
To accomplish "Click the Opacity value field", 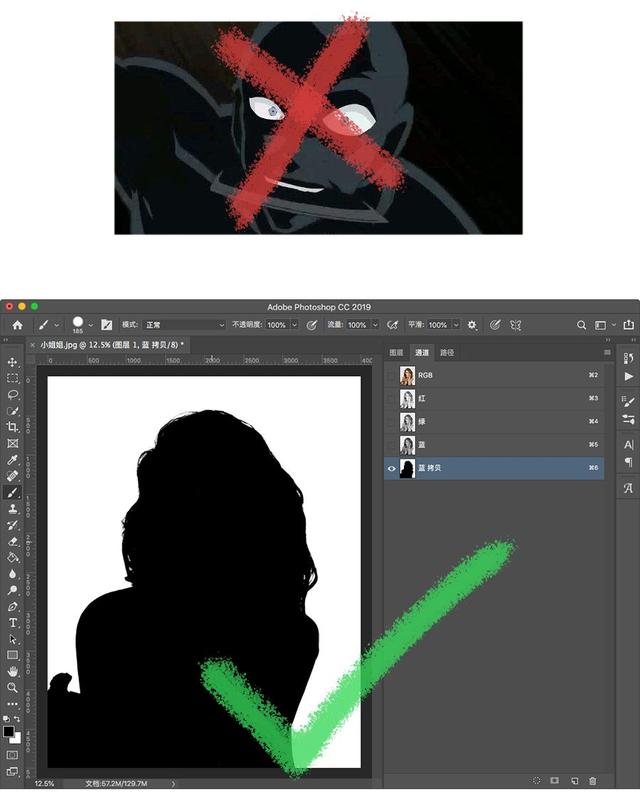I will pos(277,325).
